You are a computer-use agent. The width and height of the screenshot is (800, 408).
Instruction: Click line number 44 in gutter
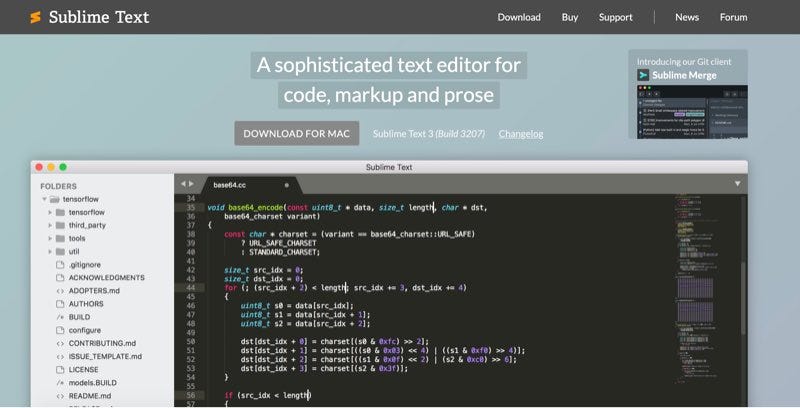tap(190, 288)
